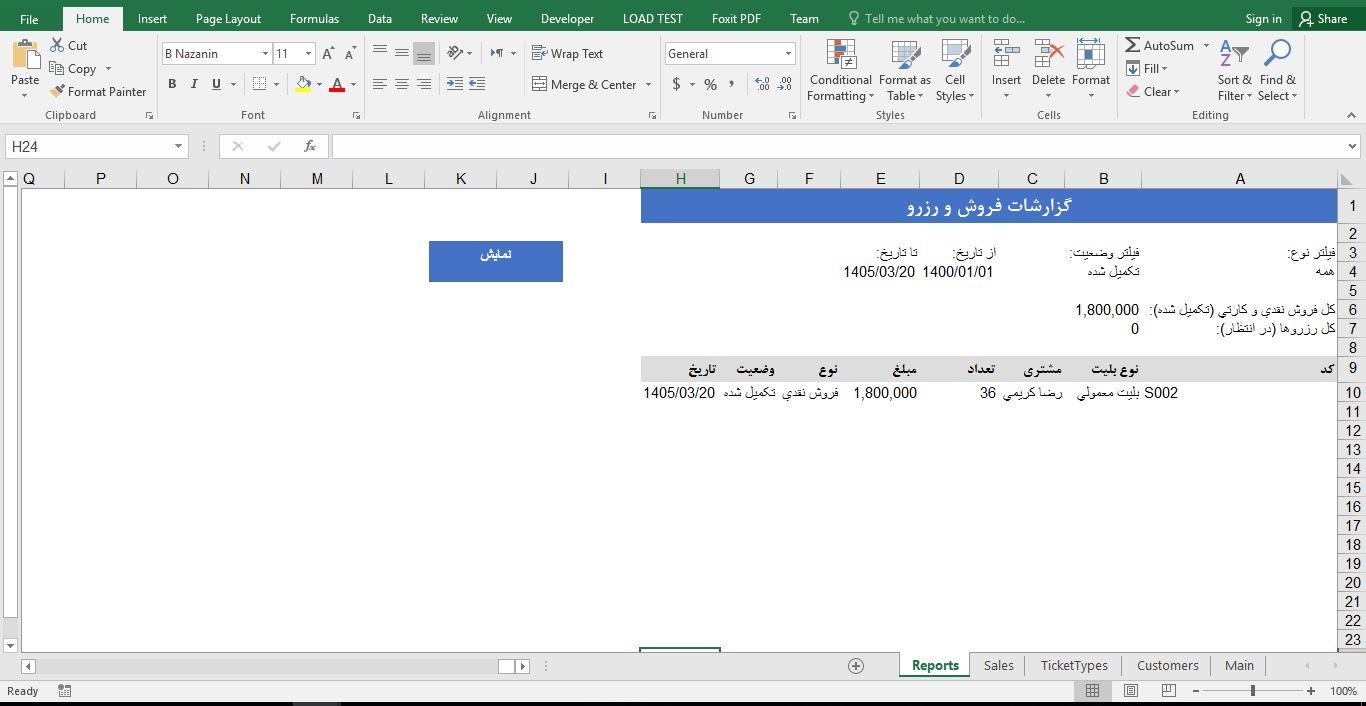Viewport: 1366px width, 706px height.
Task: Open the Fill dropdown
Action: pyautogui.click(x=1147, y=69)
